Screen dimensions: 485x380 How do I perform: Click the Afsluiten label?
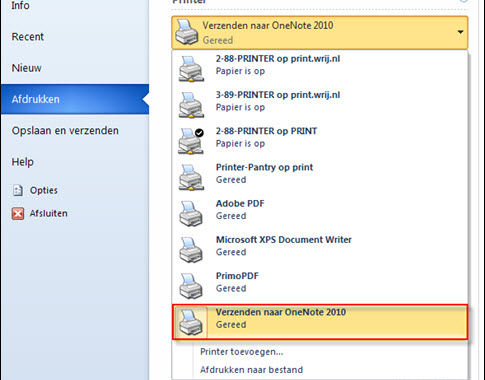(x=49, y=213)
